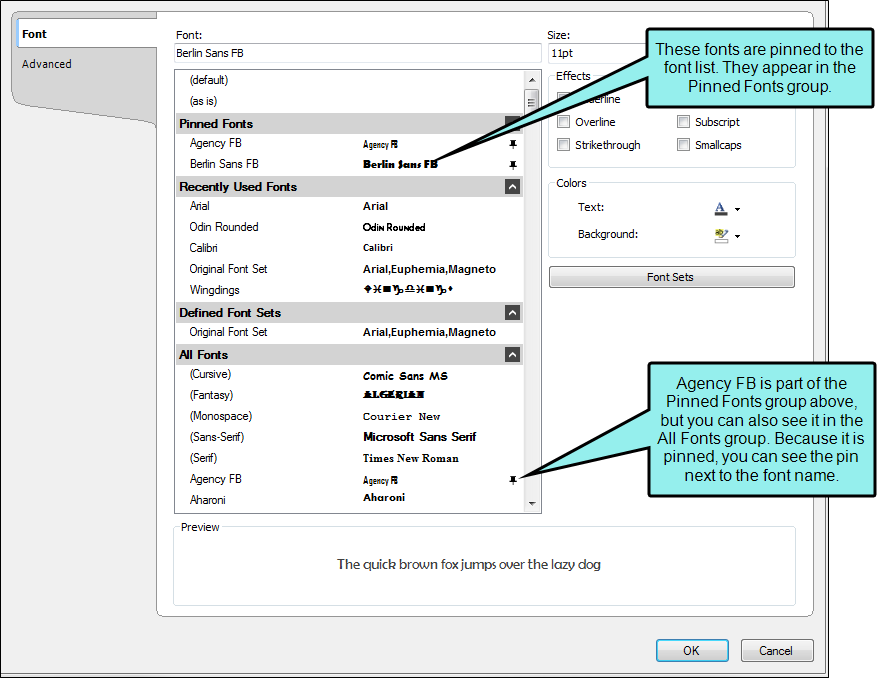This screenshot has width=885, height=678.
Task: Select the (default) font entry
Action: [x=349, y=80]
